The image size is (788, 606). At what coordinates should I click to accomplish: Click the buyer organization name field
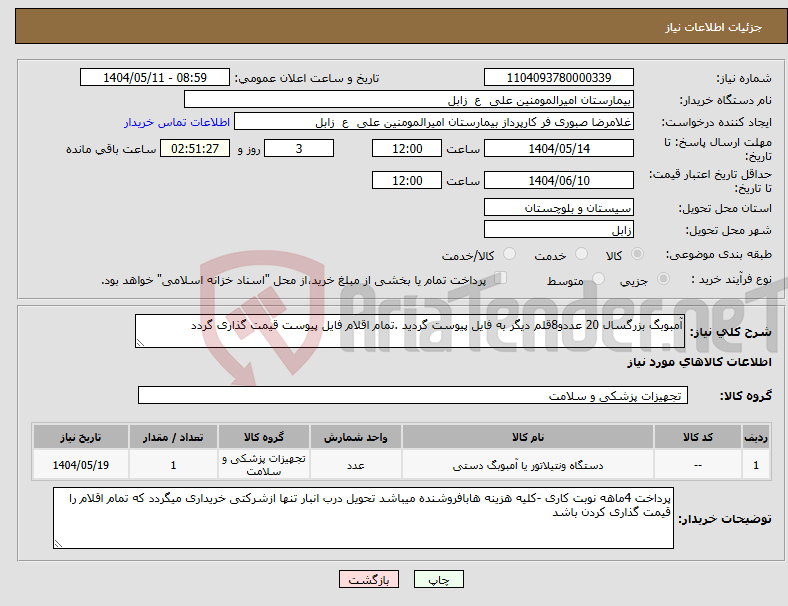409,99
